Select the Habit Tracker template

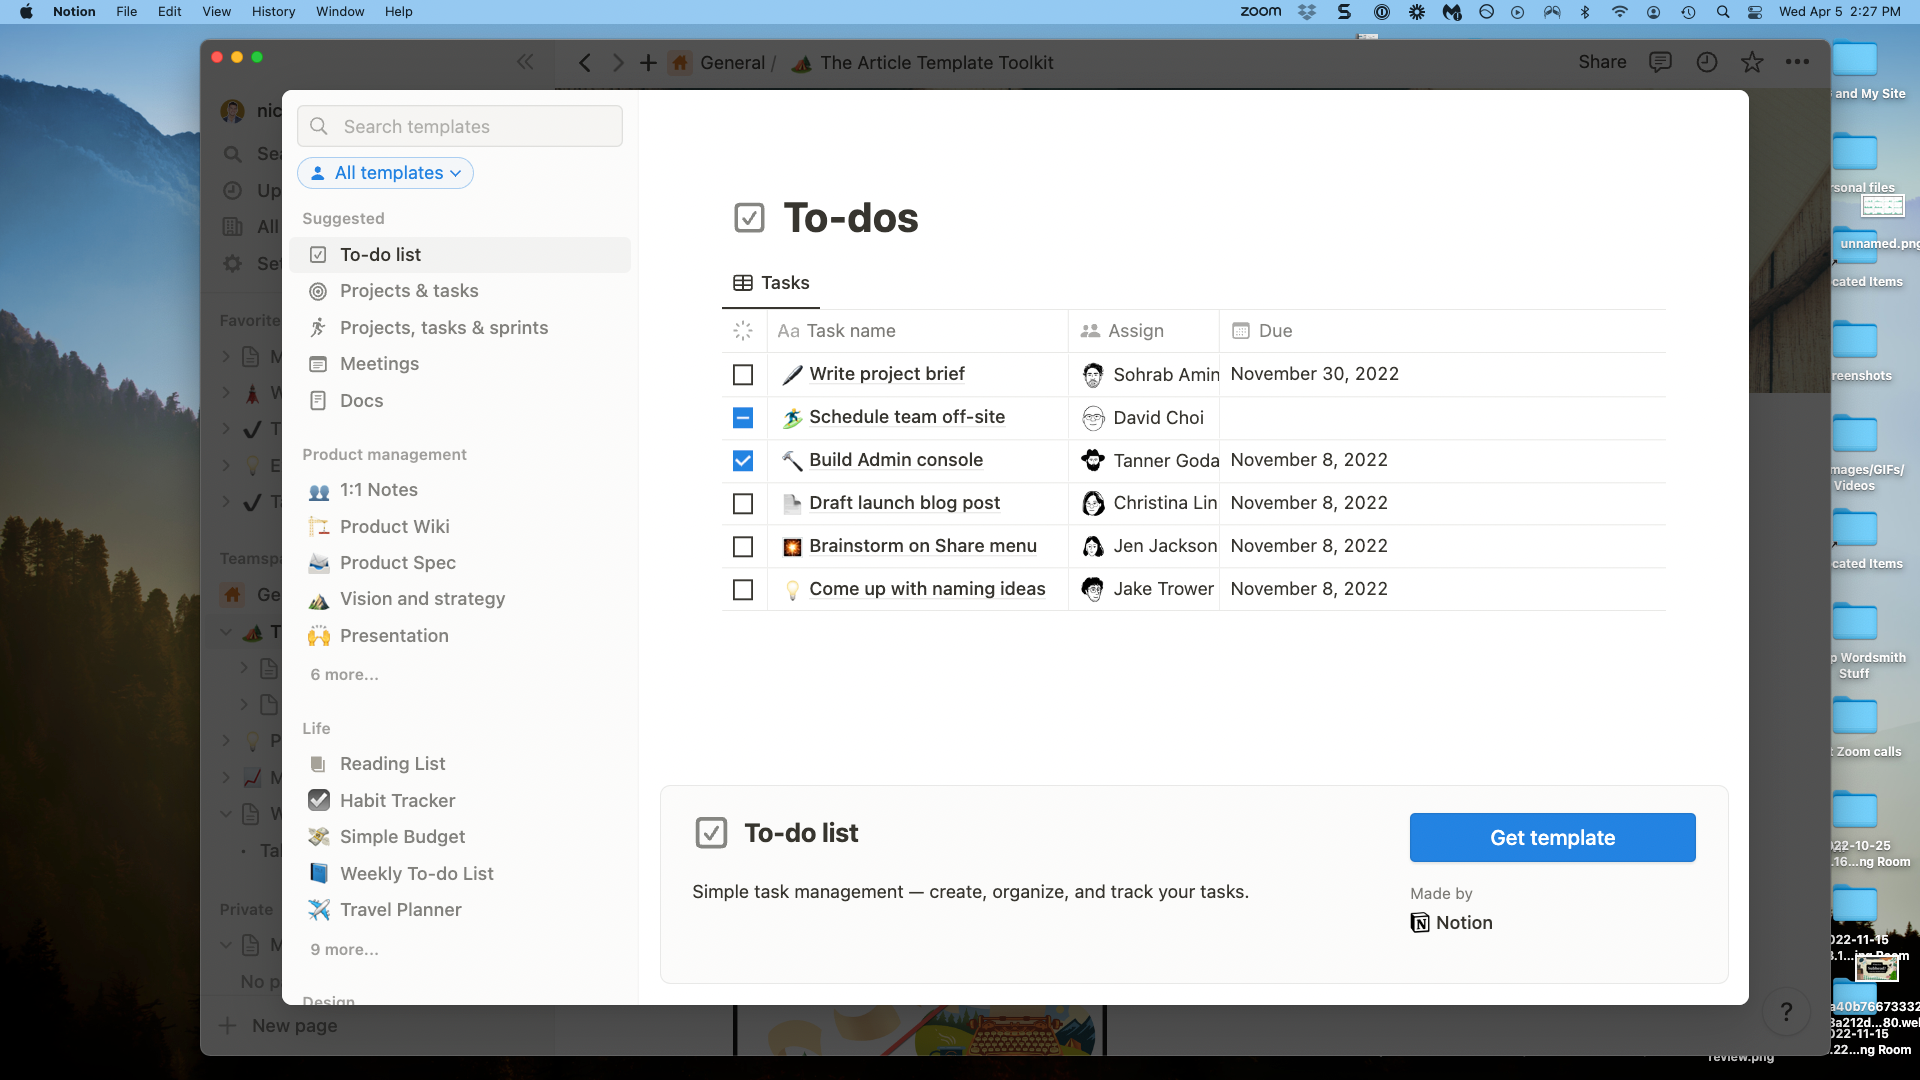(x=397, y=801)
